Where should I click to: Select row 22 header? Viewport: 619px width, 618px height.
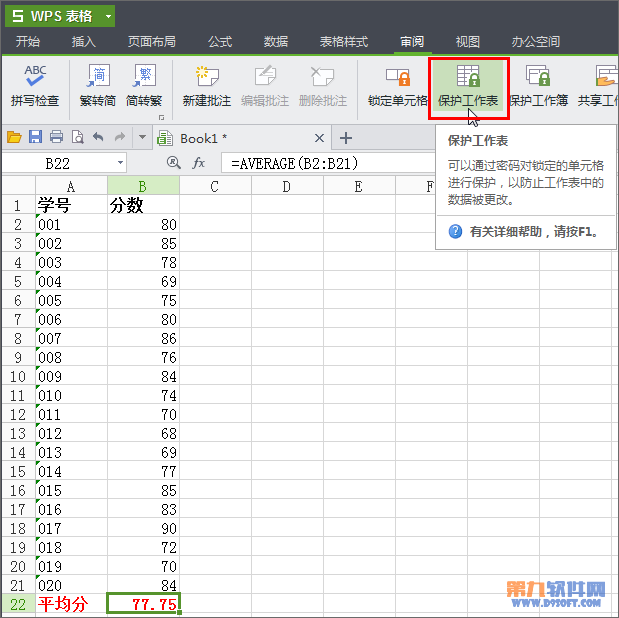[18, 604]
